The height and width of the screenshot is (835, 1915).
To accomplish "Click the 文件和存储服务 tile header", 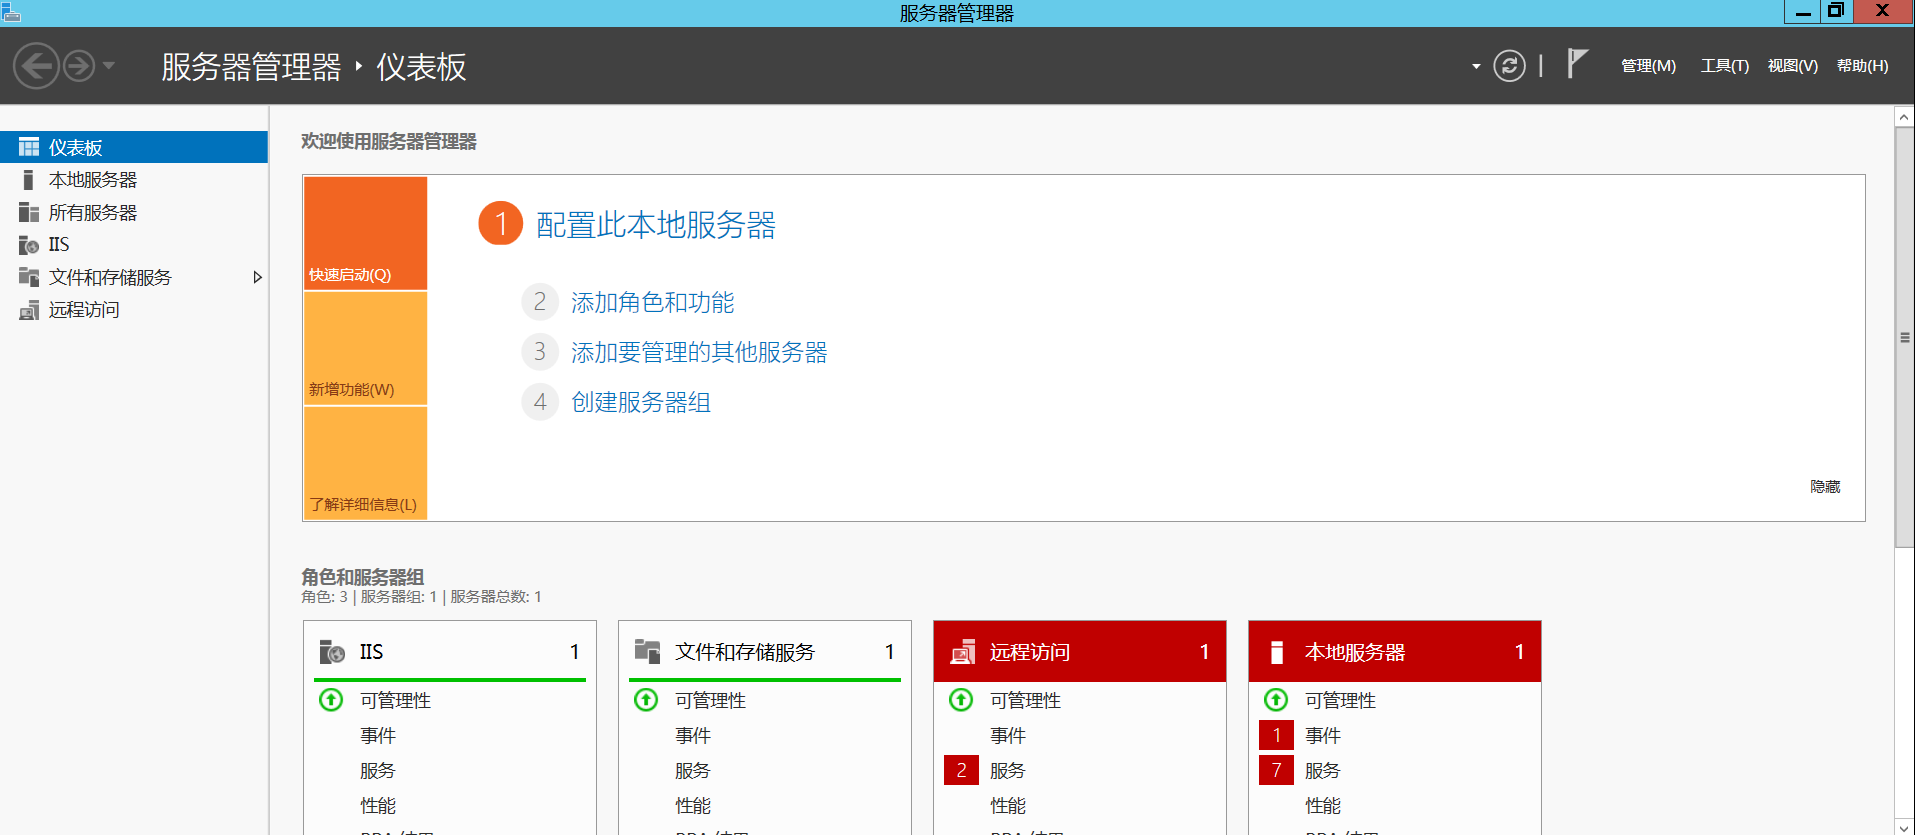I will pyautogui.click(x=765, y=651).
